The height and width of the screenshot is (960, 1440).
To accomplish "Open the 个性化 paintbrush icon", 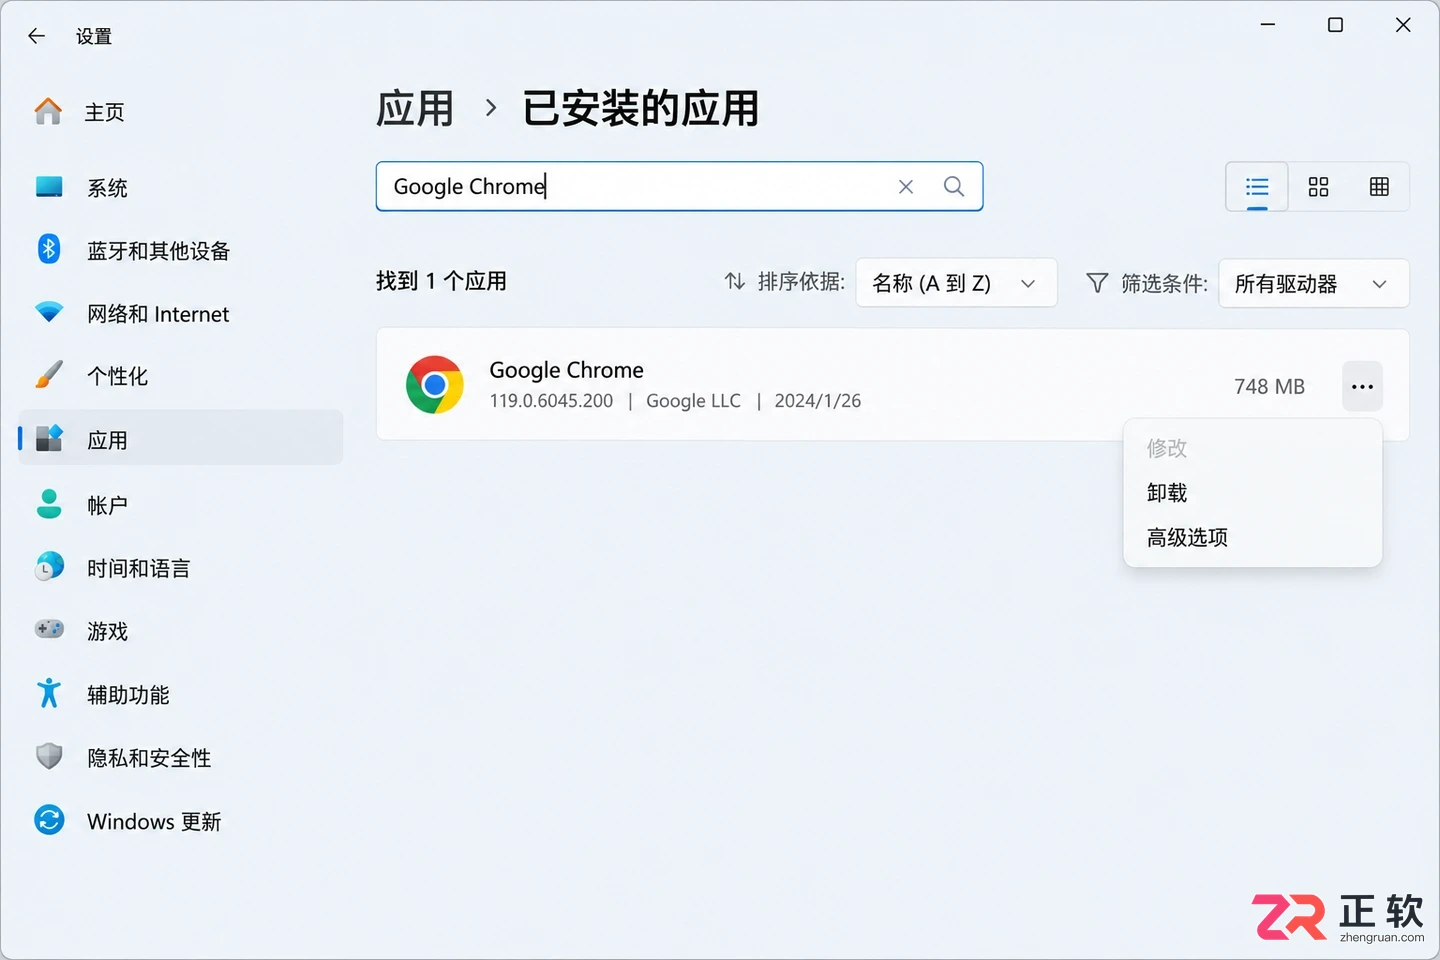I will point(49,375).
